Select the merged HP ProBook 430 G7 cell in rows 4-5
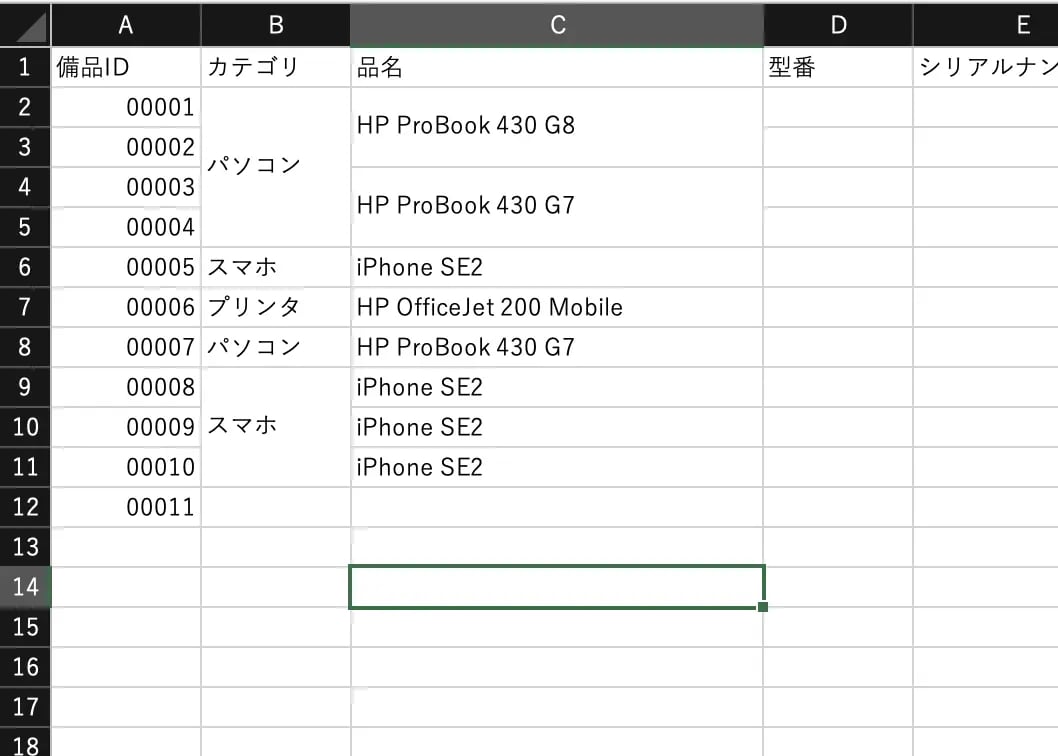 [x=557, y=207]
